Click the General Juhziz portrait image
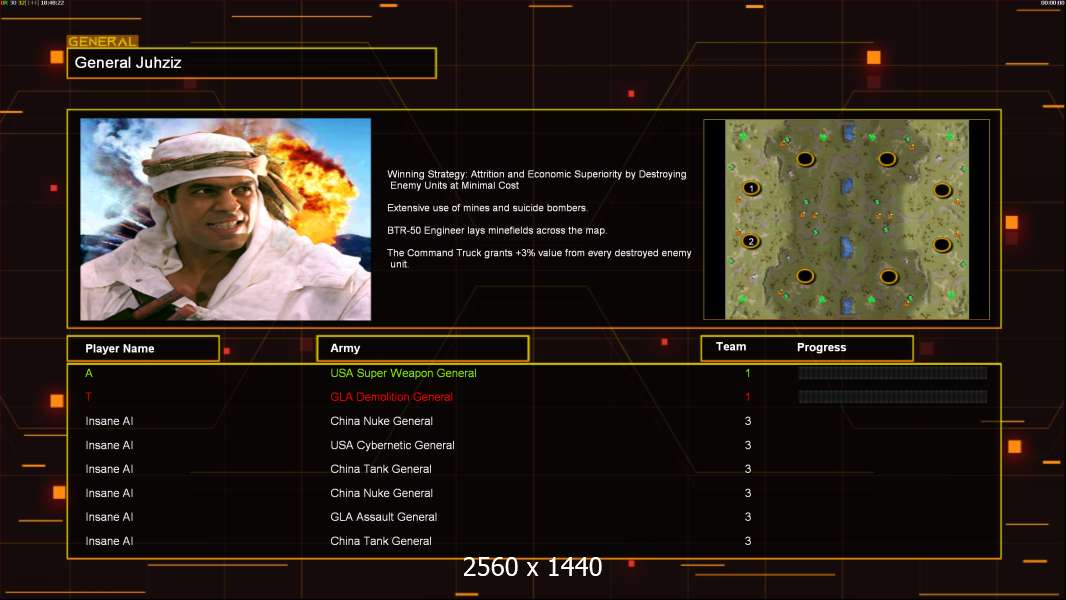Screen dimensions: 1066x600 coord(226,219)
